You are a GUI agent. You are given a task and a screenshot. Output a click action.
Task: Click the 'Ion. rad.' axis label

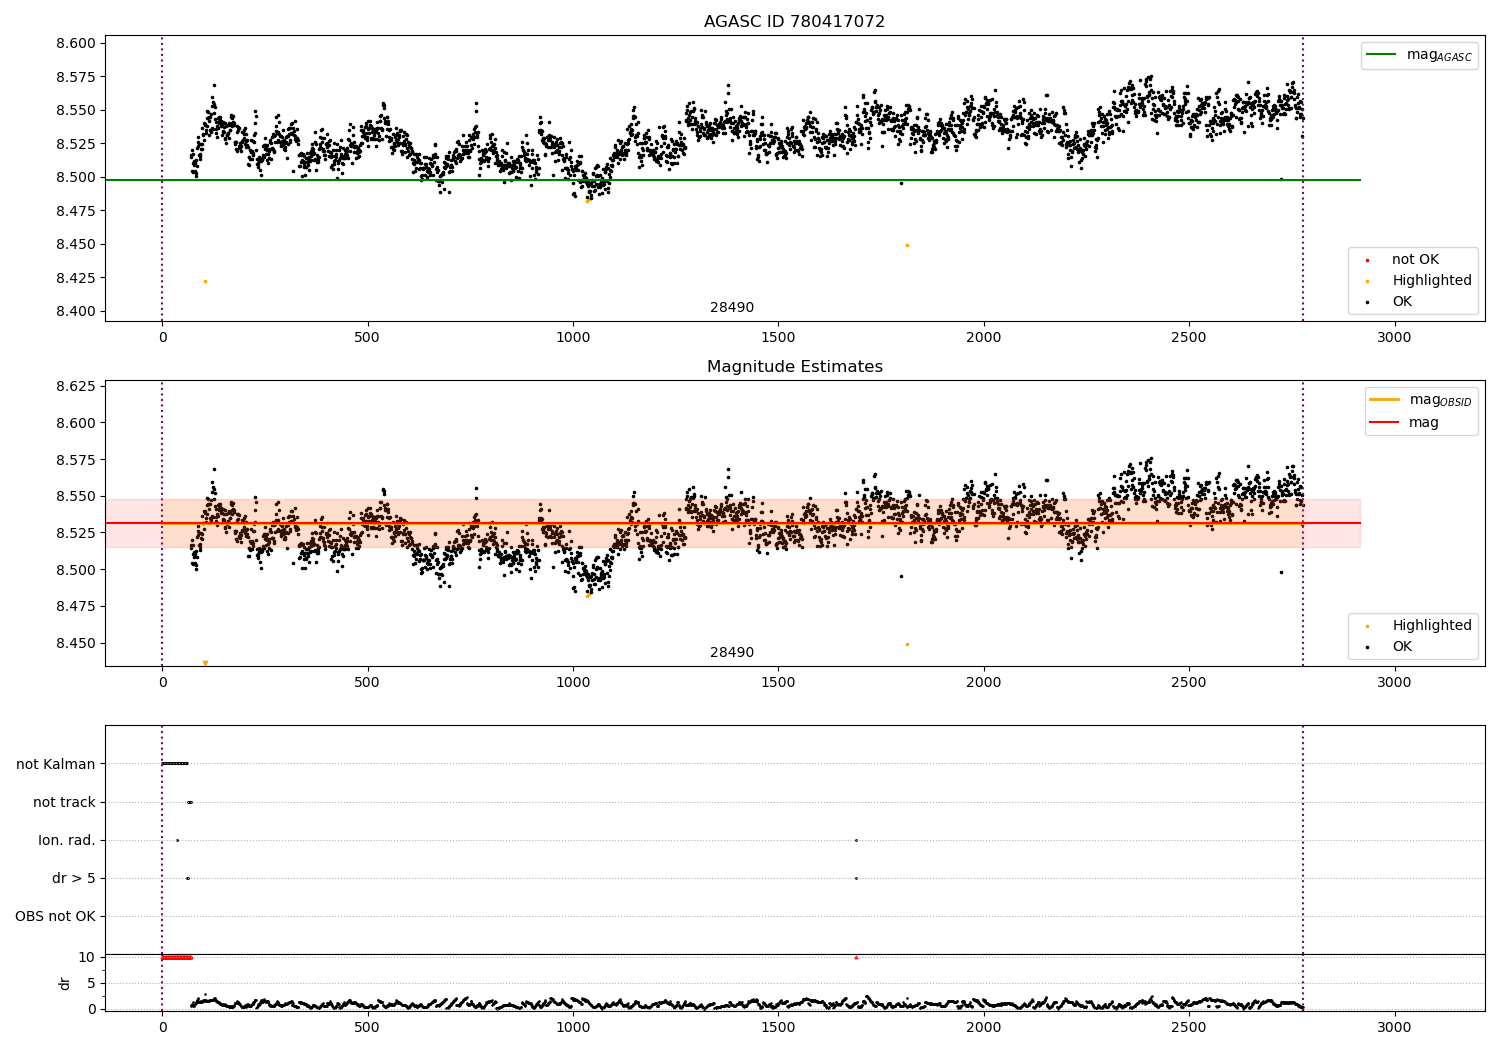click(67, 840)
